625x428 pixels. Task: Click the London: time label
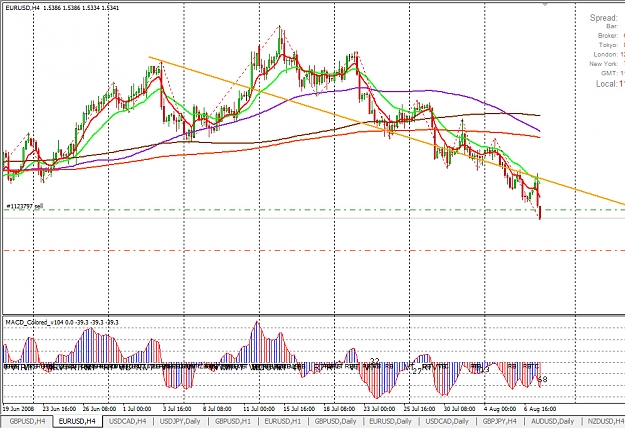606,54
